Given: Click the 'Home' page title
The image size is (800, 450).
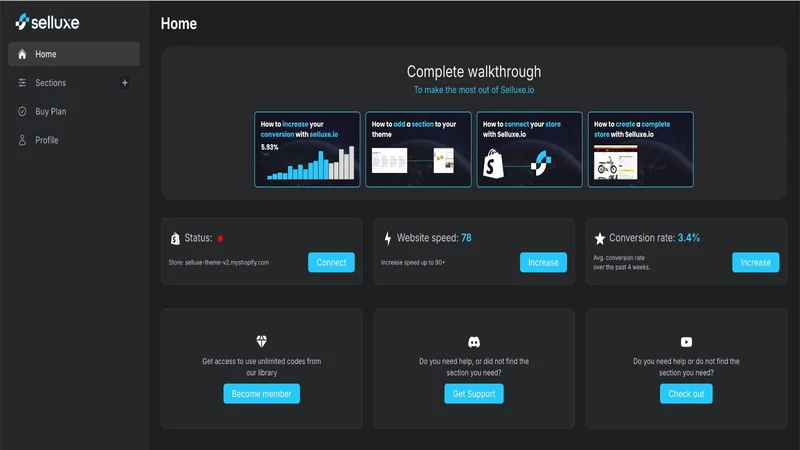Looking at the screenshot, I should pos(179,23).
